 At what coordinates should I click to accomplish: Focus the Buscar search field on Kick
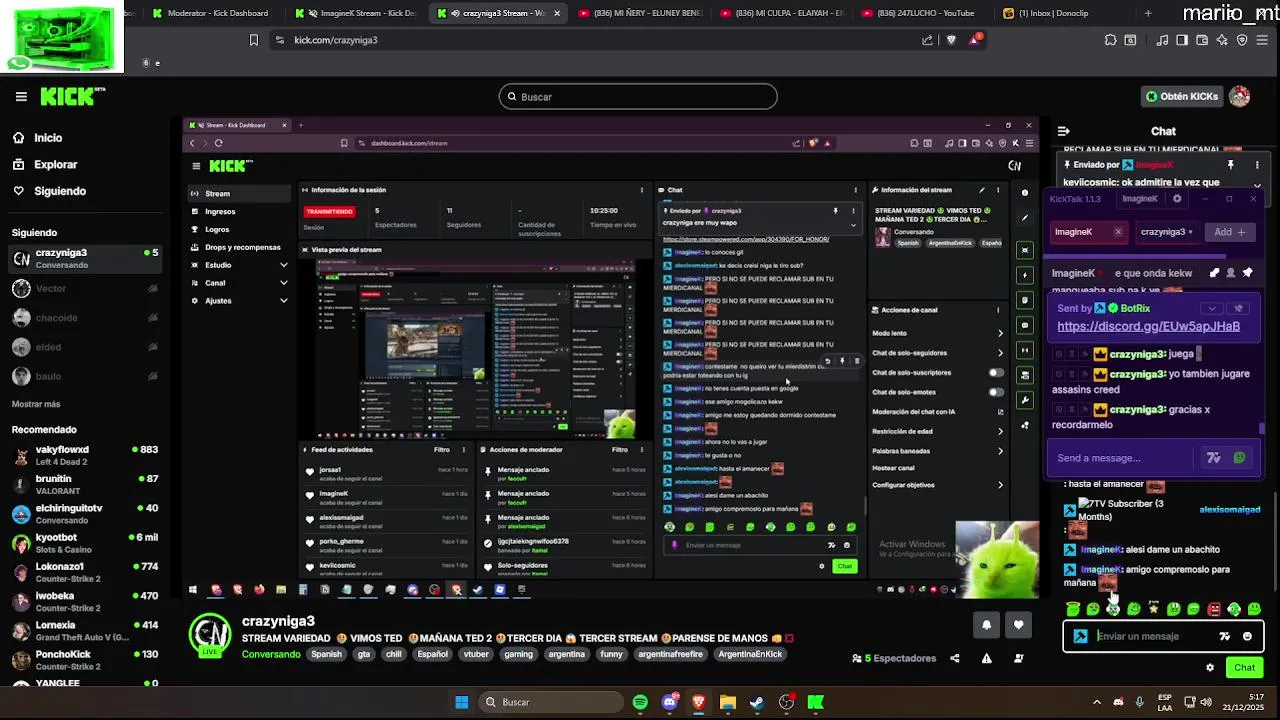(638, 97)
